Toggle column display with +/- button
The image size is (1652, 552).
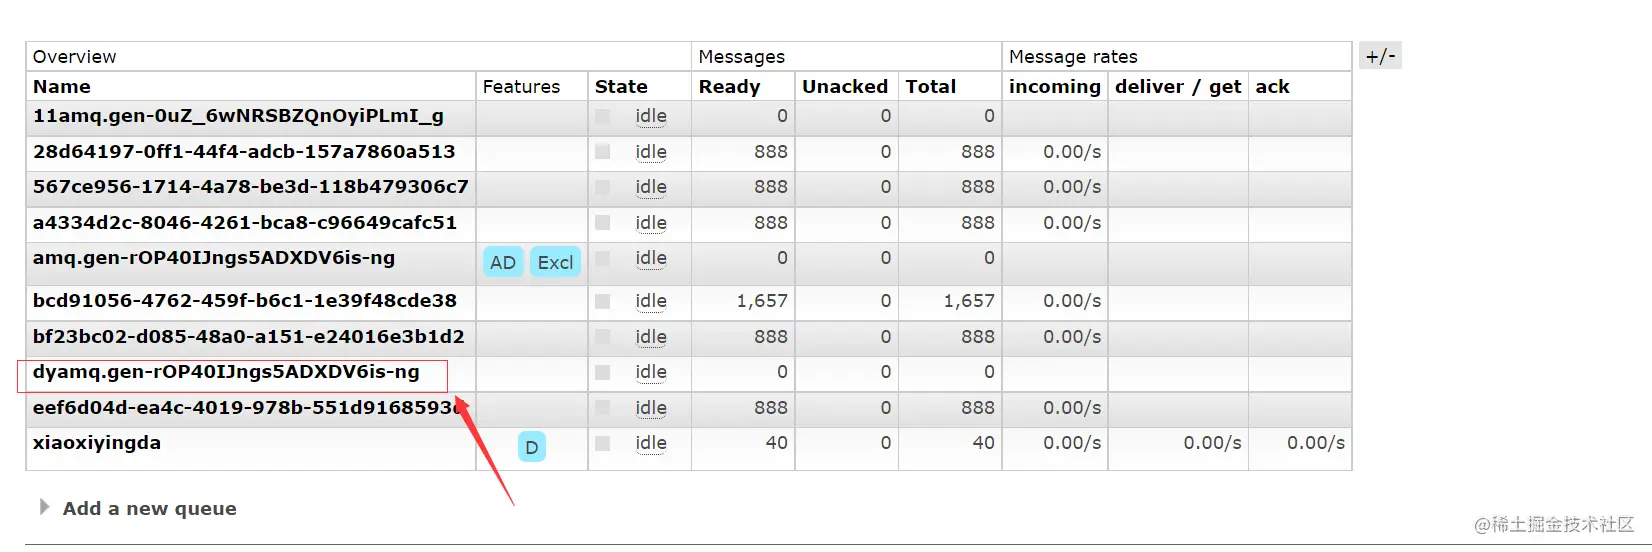click(x=1380, y=56)
